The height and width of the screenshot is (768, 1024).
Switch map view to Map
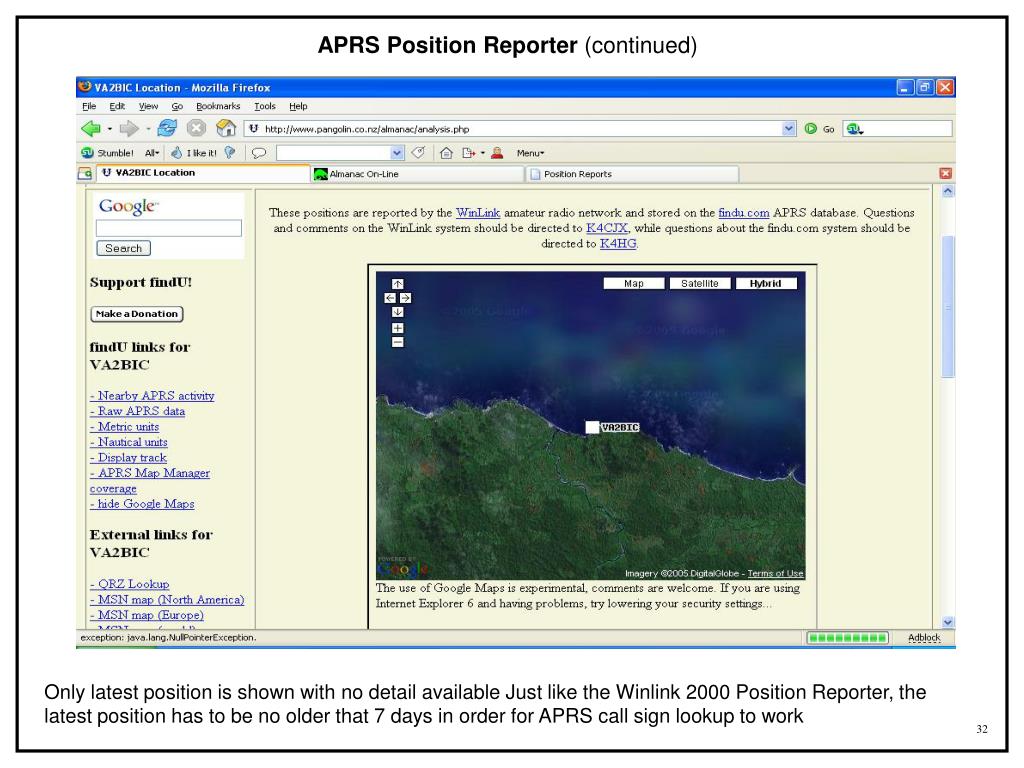tap(633, 283)
